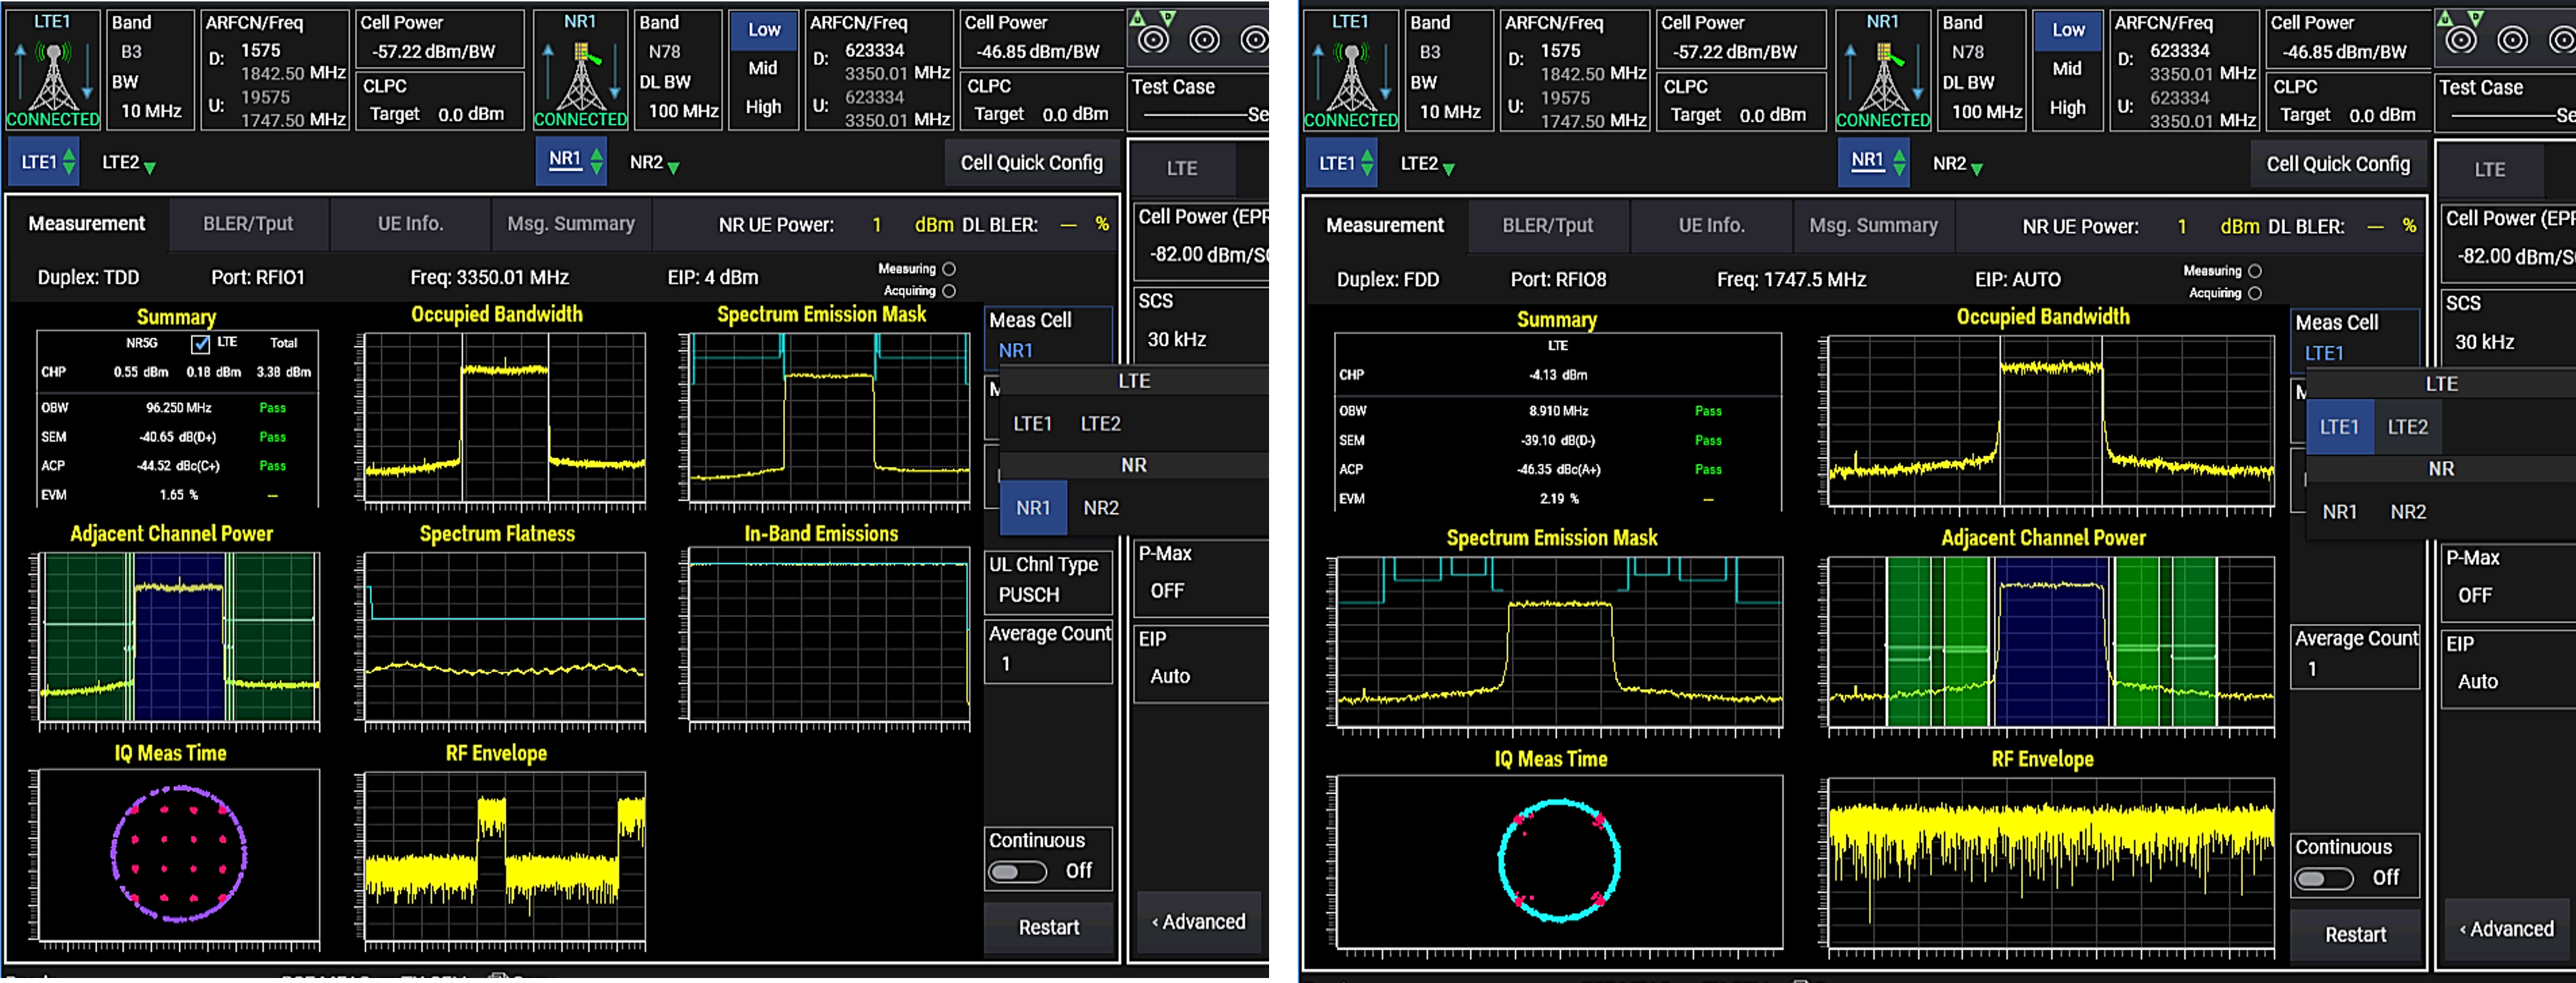Screen dimensions: 2576x983
Task: Pick NR1 in right screen Meas Cell popup
Action: pyautogui.click(x=2339, y=512)
